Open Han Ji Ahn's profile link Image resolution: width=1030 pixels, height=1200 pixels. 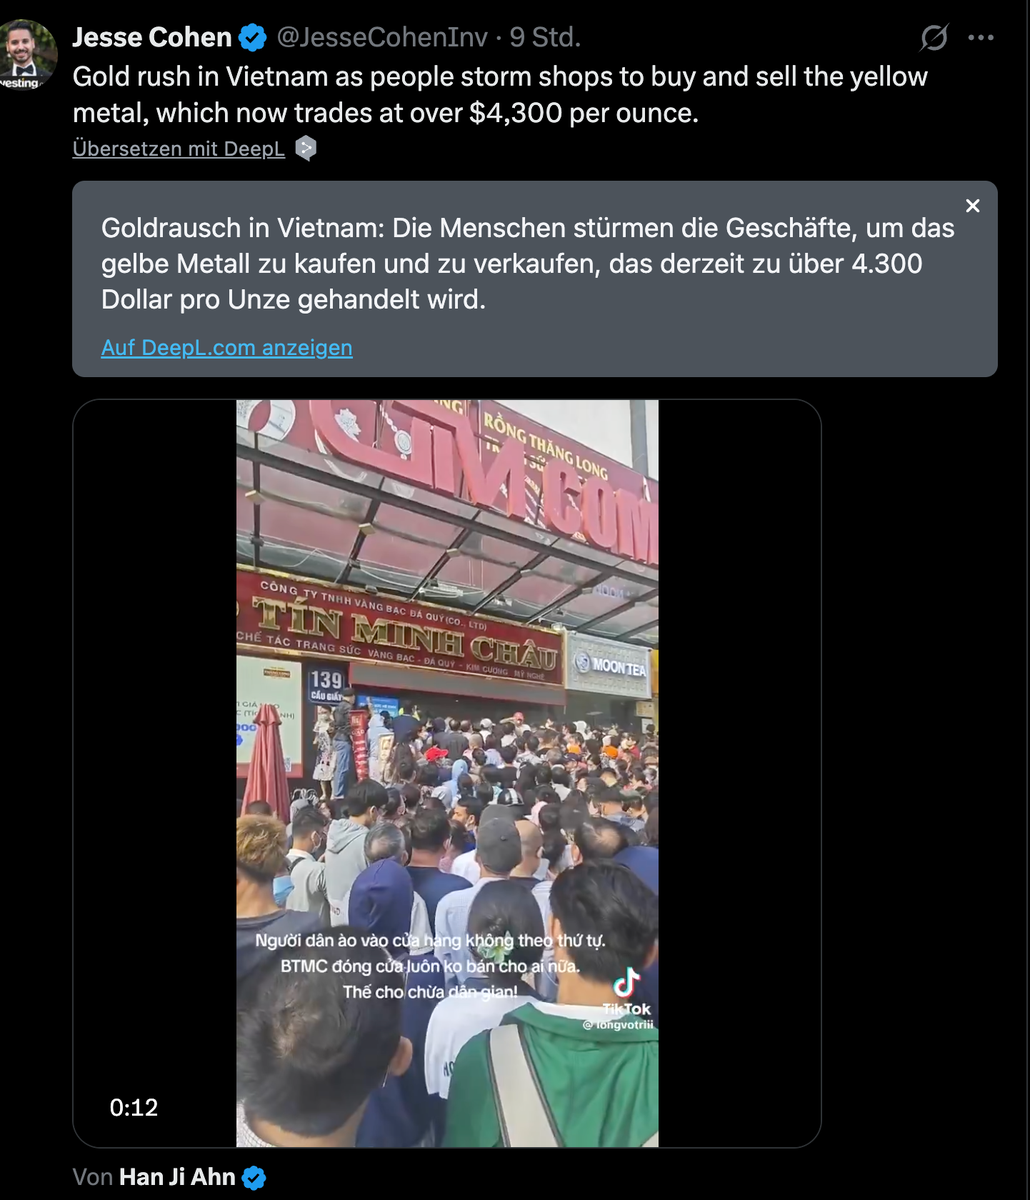coord(177,1177)
